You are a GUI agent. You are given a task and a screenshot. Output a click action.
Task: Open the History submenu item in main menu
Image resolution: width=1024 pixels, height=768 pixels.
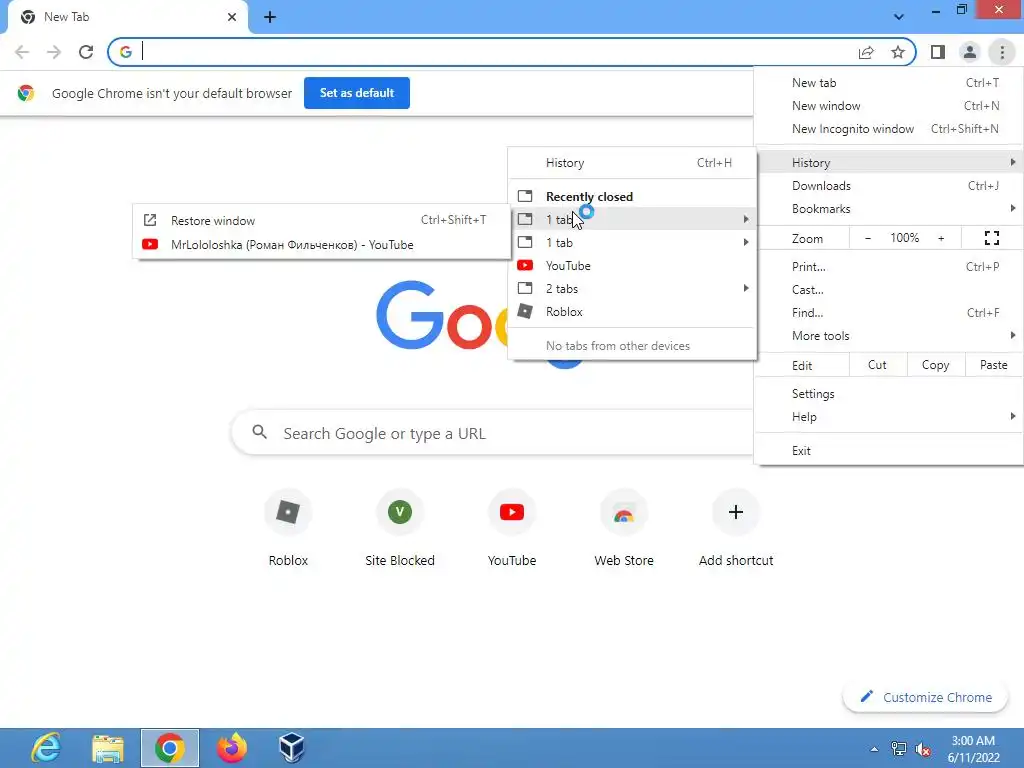point(889,163)
